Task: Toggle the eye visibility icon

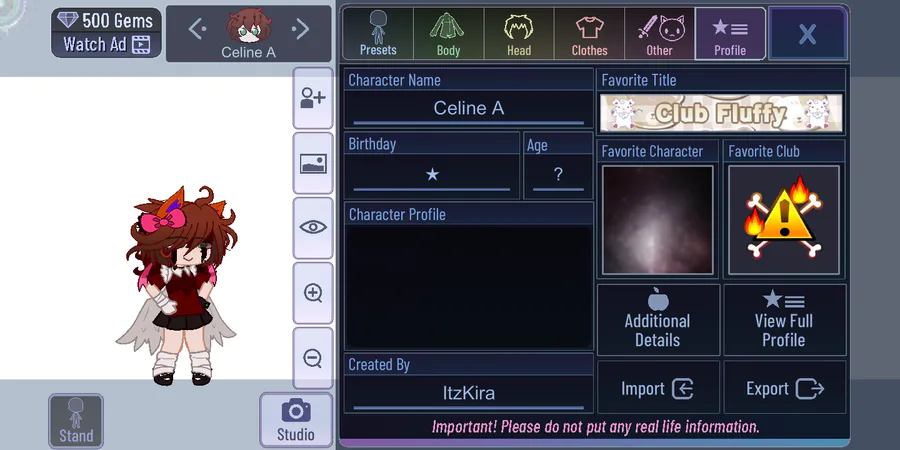Action: (x=313, y=228)
